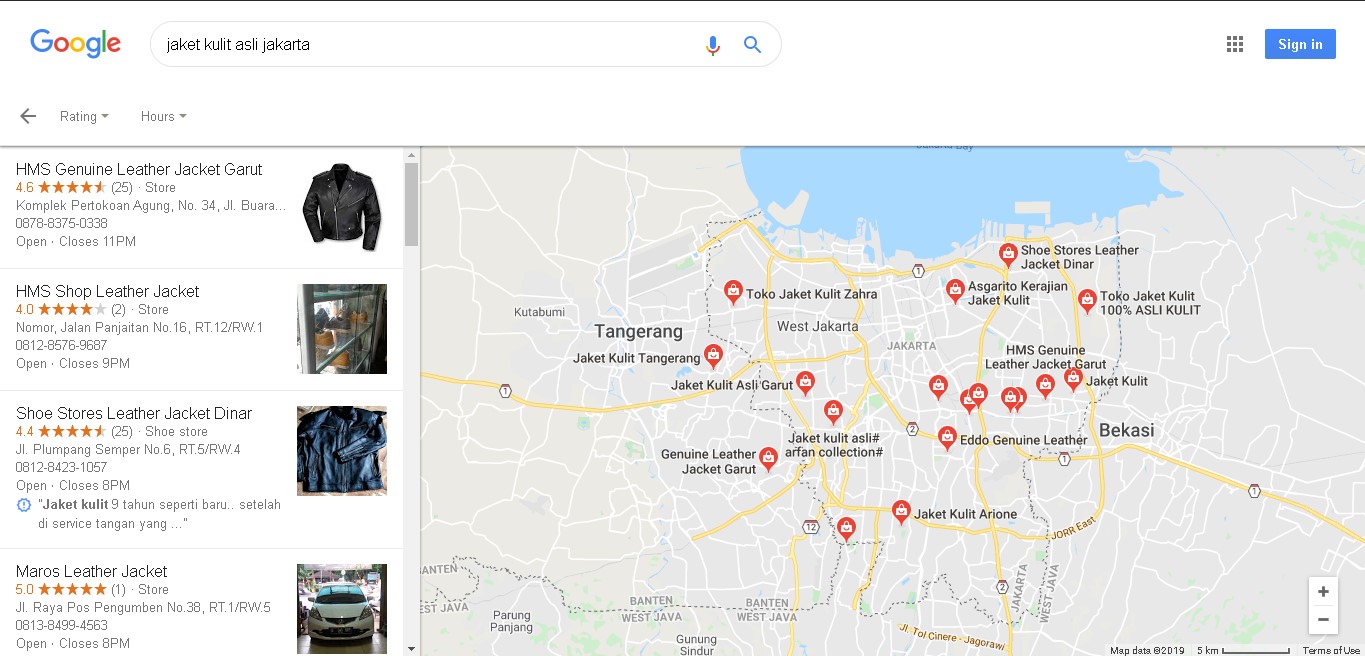Click the Kutabumi label on the map
The height and width of the screenshot is (656, 1365).
click(x=539, y=312)
